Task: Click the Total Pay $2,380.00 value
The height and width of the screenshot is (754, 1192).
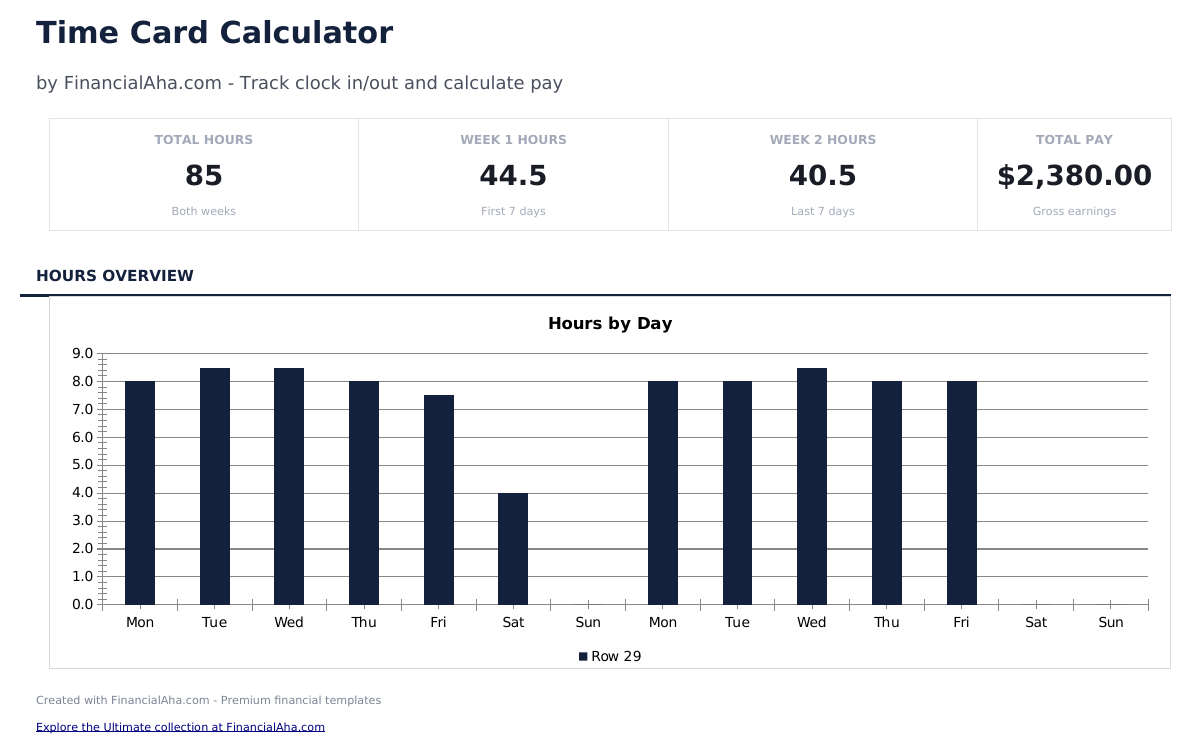Action: (1074, 176)
